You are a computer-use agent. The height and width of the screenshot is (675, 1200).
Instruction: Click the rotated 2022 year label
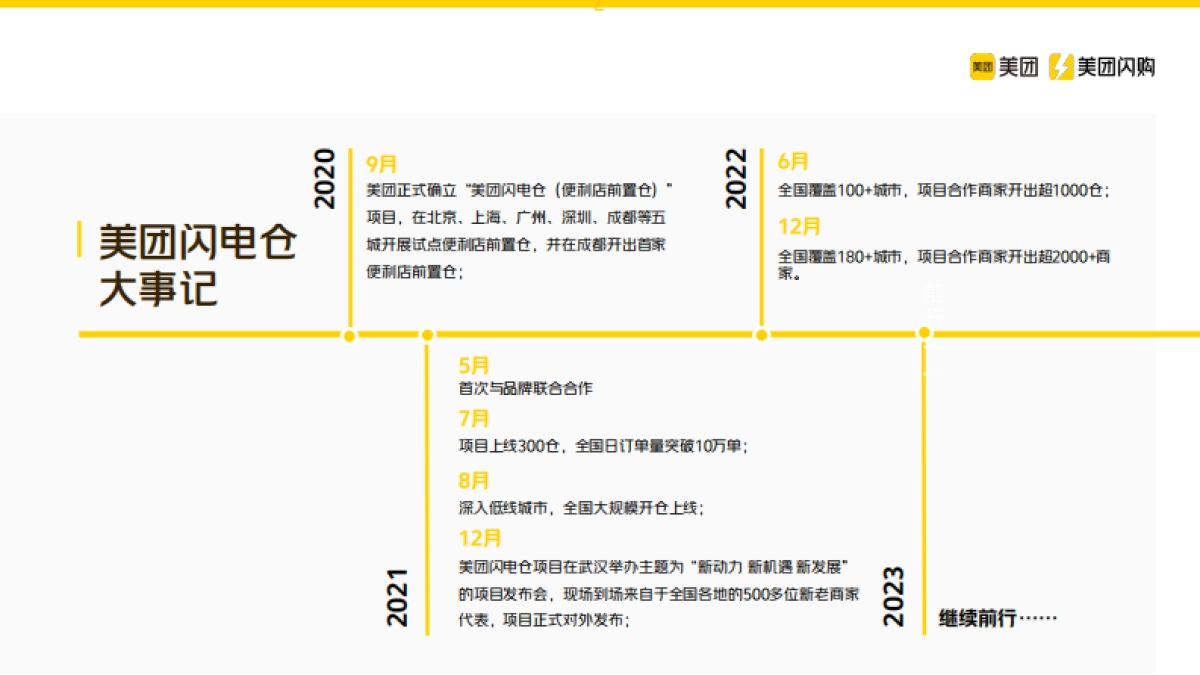tap(736, 179)
